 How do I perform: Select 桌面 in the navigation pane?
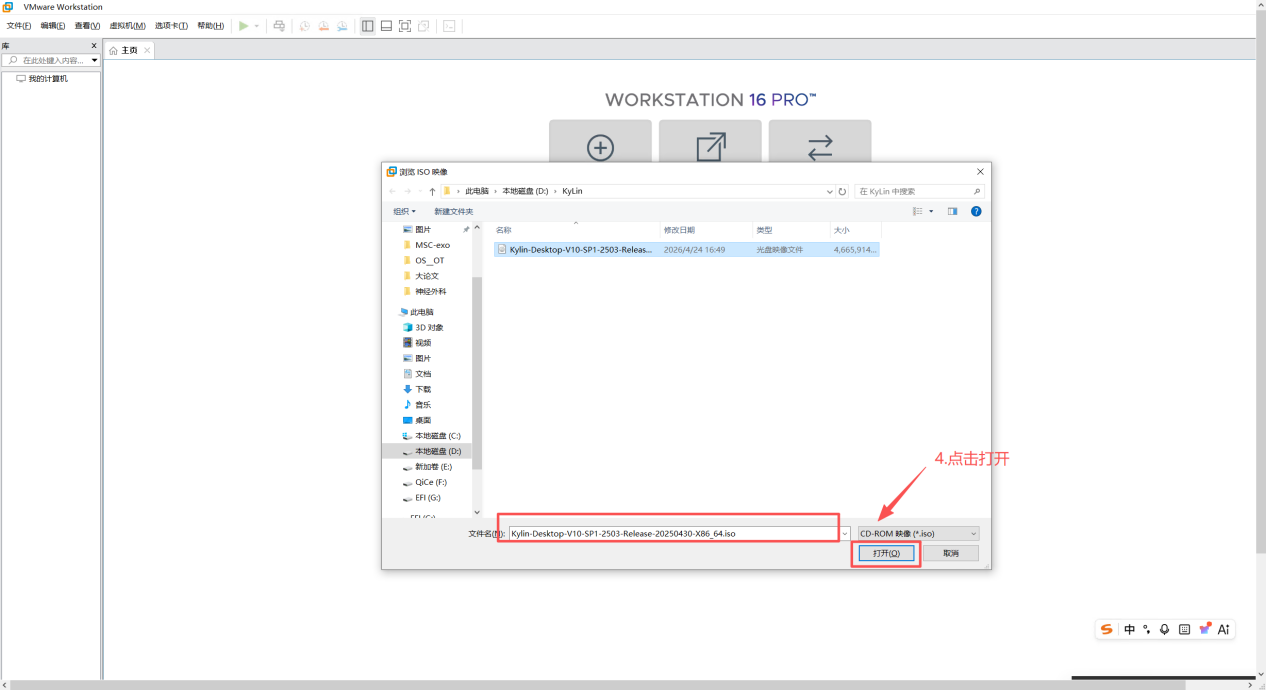(423, 420)
